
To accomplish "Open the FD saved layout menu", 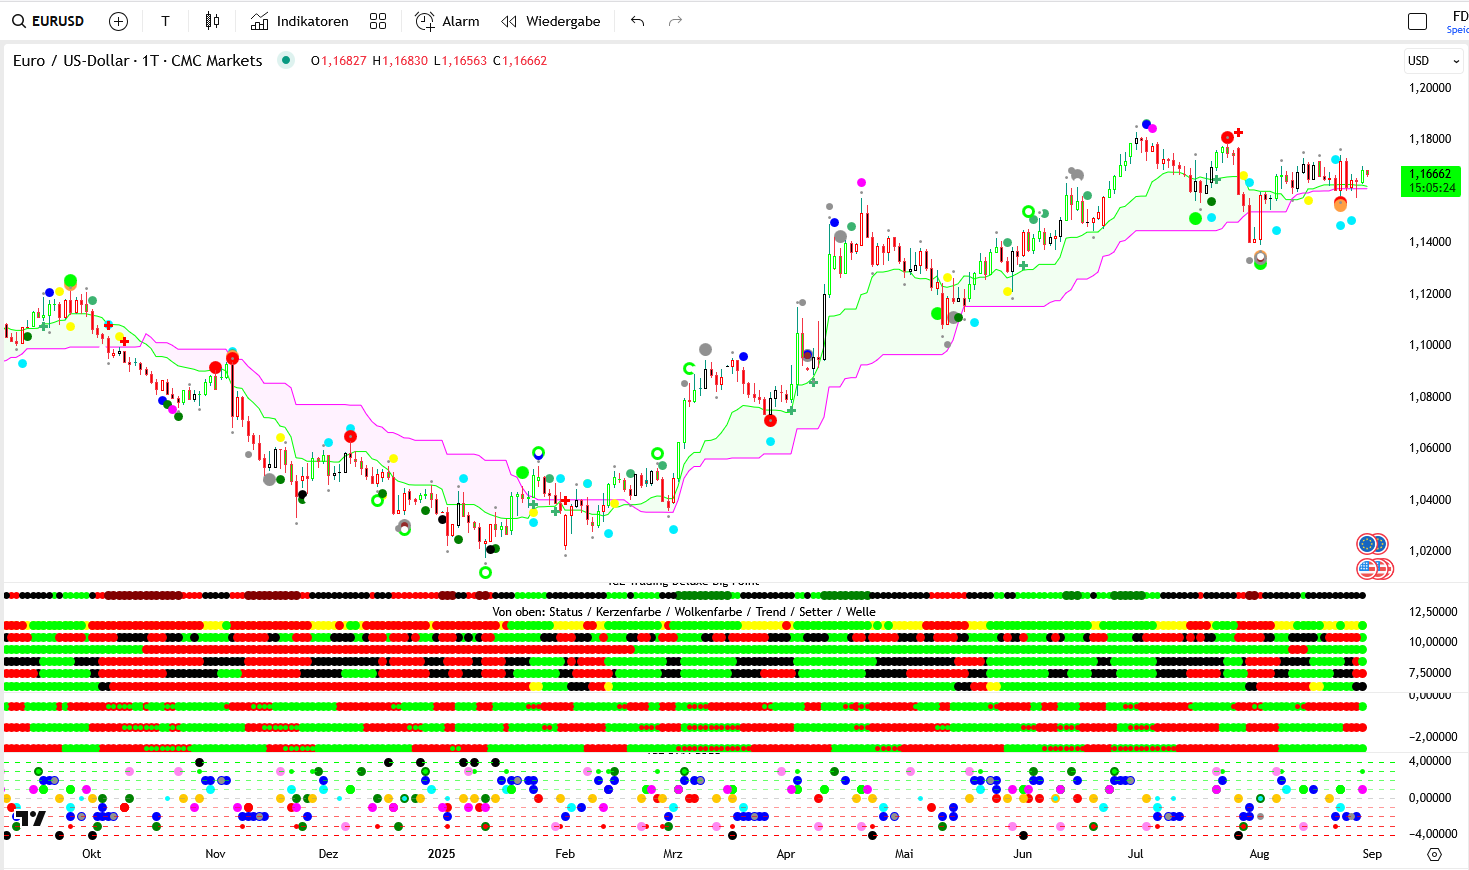I will (x=1458, y=21).
